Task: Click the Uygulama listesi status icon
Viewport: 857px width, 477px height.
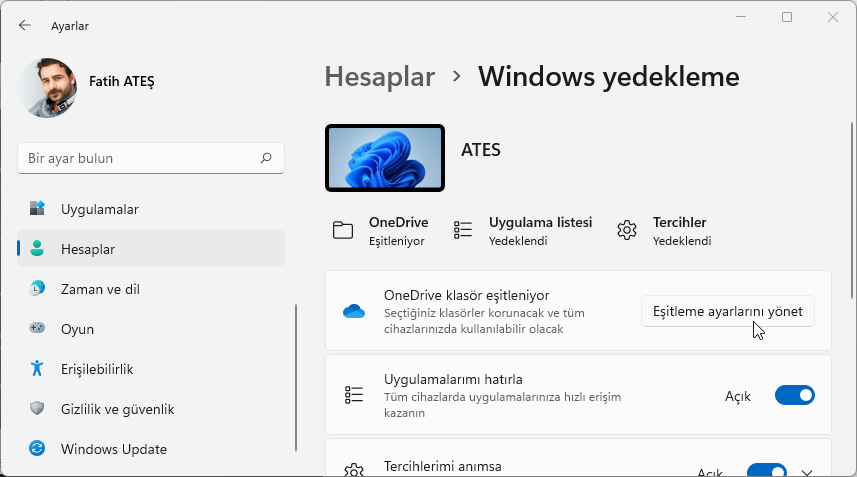Action: [x=463, y=230]
